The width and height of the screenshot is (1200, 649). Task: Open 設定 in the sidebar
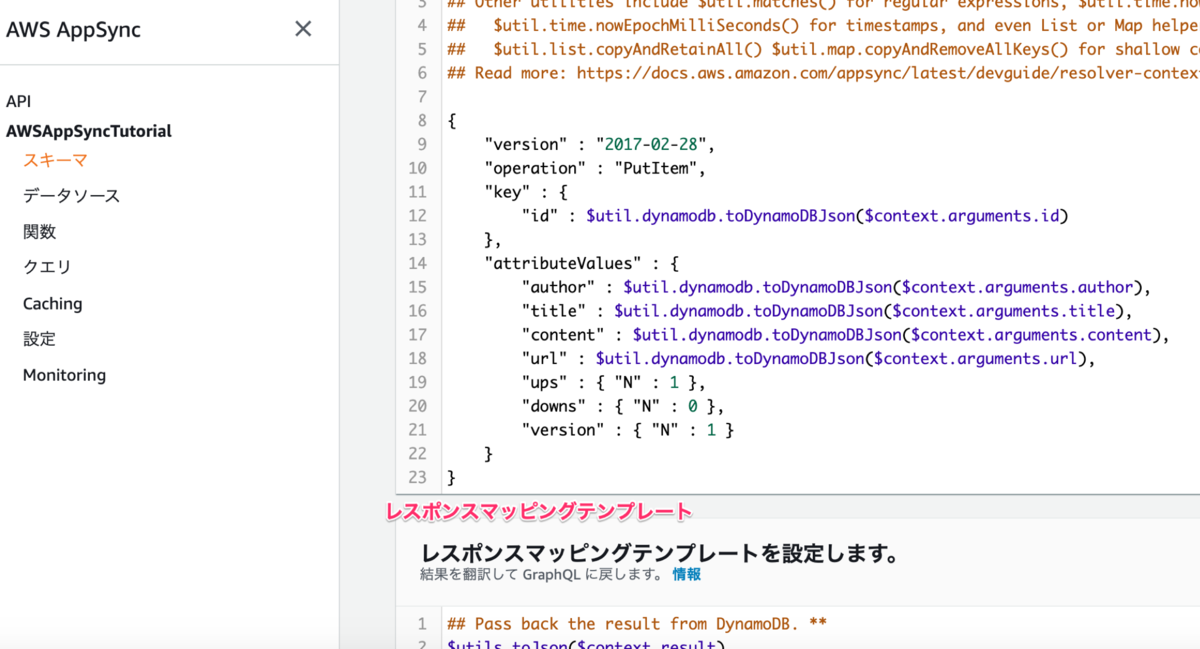[x=40, y=339]
